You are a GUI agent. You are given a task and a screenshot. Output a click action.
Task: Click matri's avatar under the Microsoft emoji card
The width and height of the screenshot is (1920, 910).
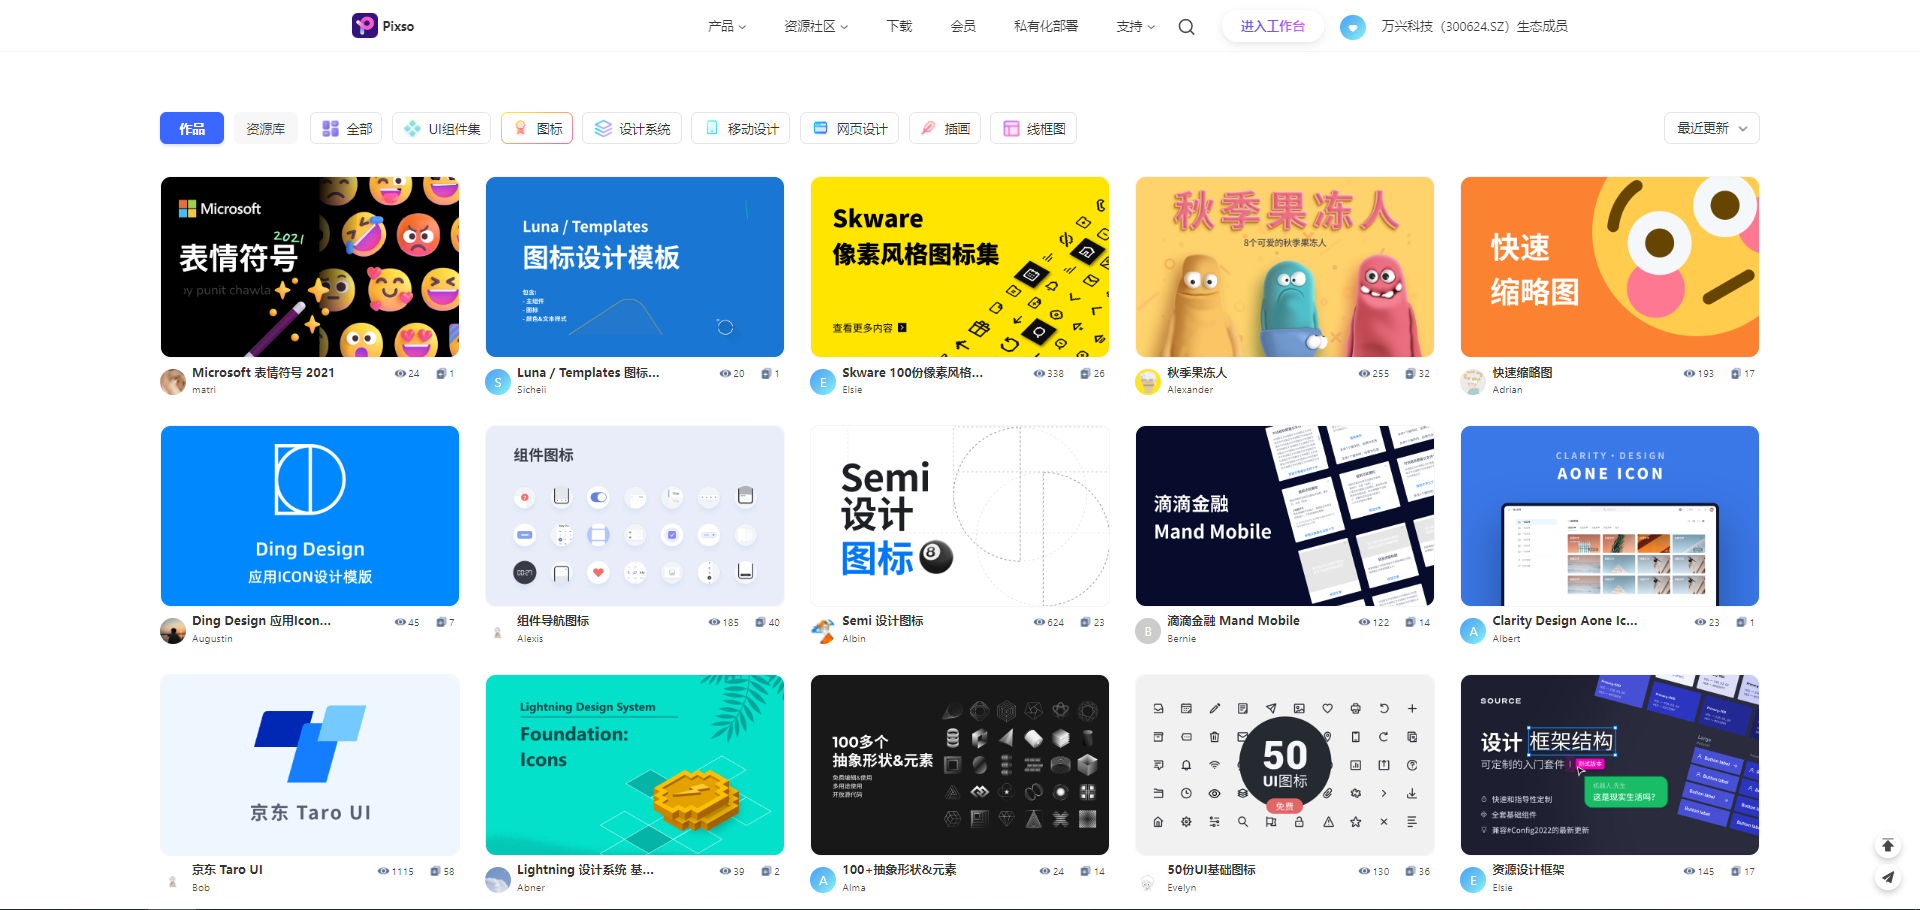173,381
